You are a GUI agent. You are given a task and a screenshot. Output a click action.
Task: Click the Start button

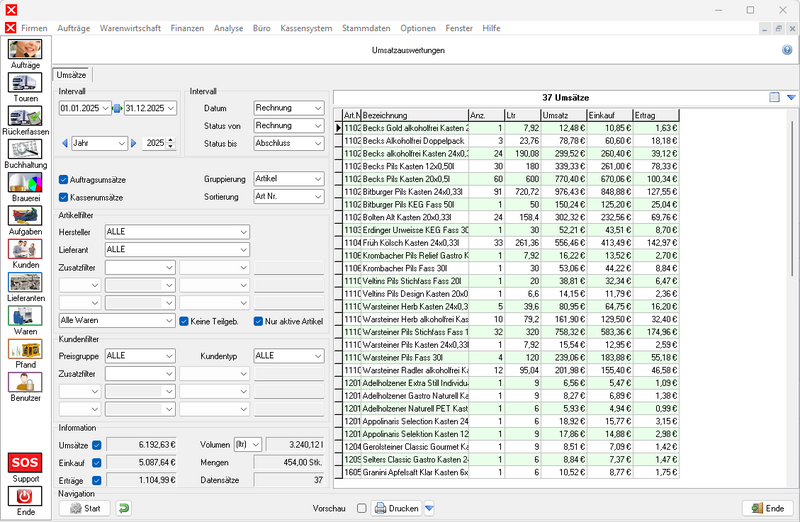85,508
